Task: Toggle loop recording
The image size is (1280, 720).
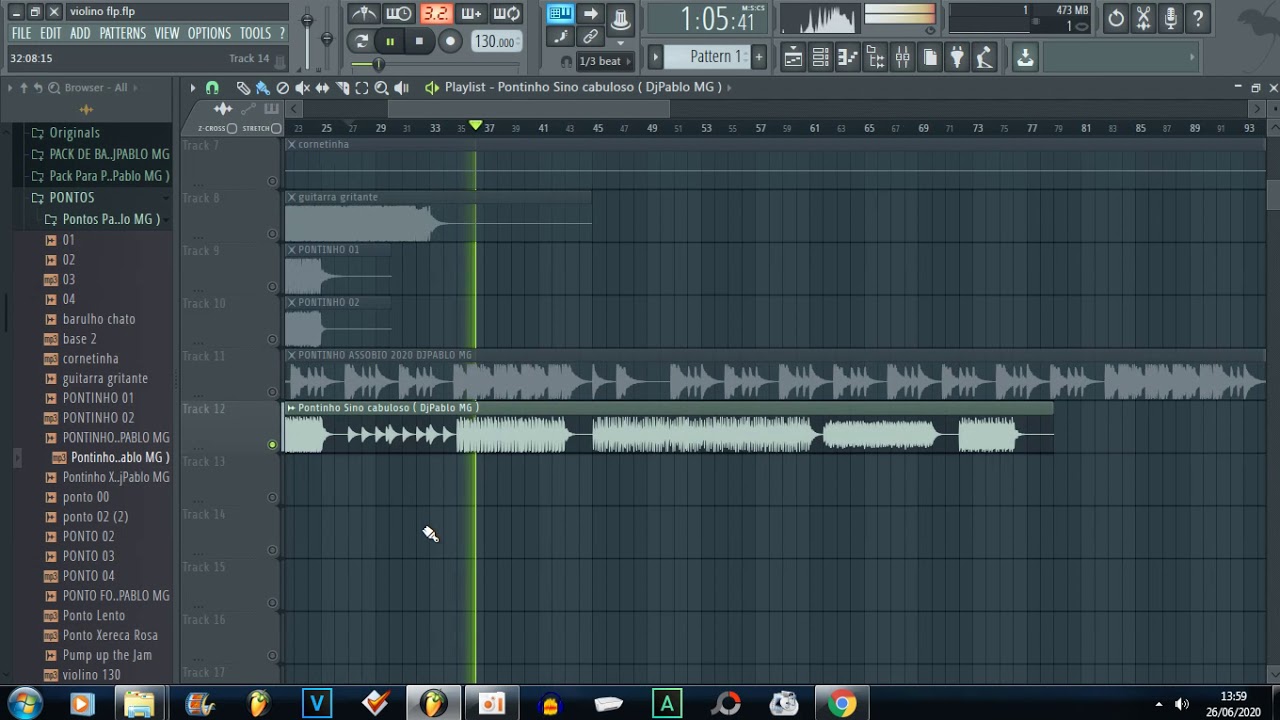Action: pyautogui.click(x=507, y=14)
